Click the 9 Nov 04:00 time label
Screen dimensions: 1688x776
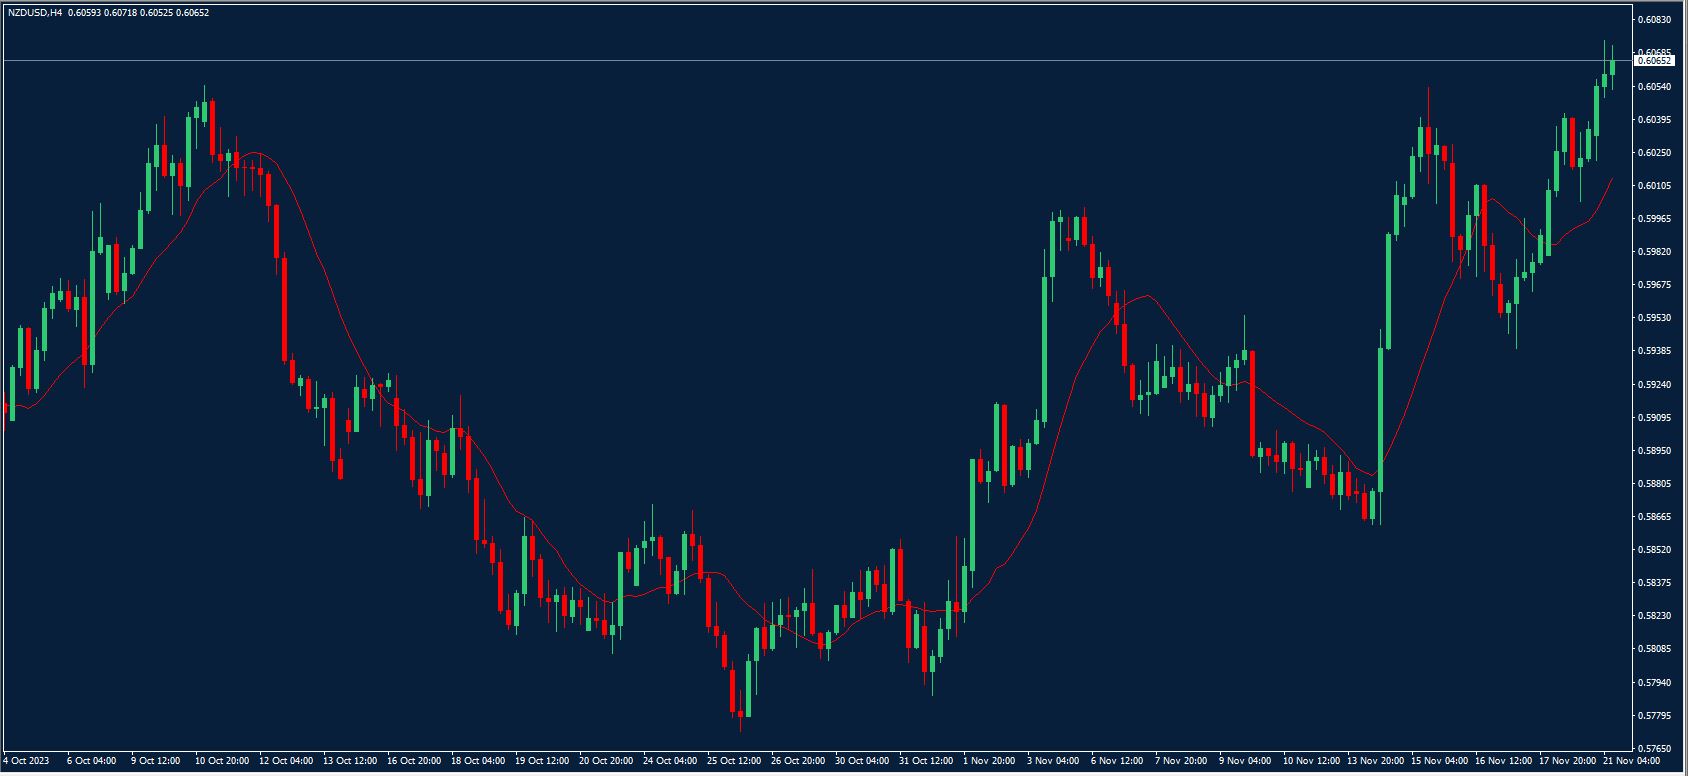[x=1244, y=761]
